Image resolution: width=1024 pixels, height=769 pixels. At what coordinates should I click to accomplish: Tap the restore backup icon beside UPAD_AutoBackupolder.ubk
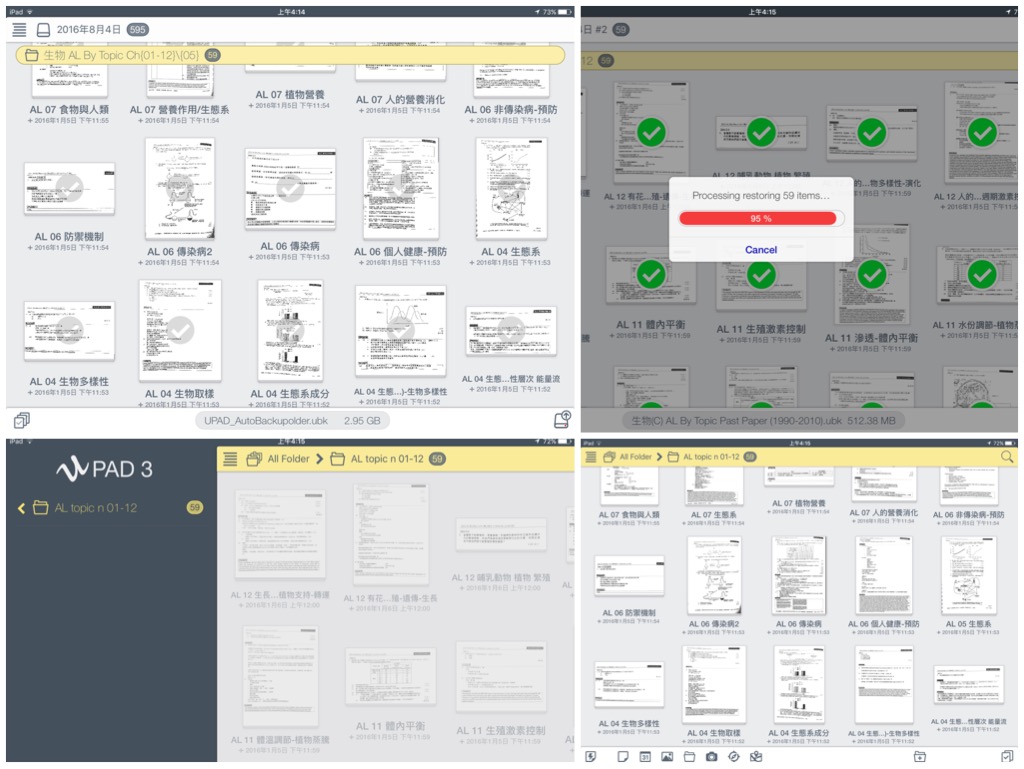(x=562, y=420)
